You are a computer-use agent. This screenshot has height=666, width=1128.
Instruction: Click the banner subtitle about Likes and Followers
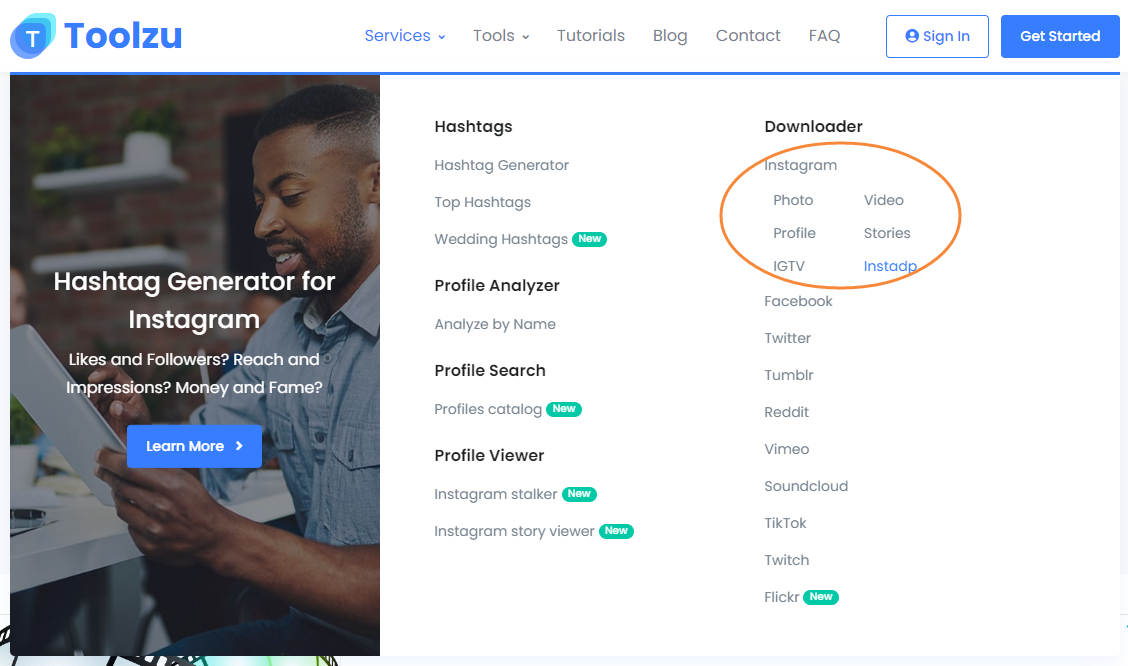(x=194, y=373)
